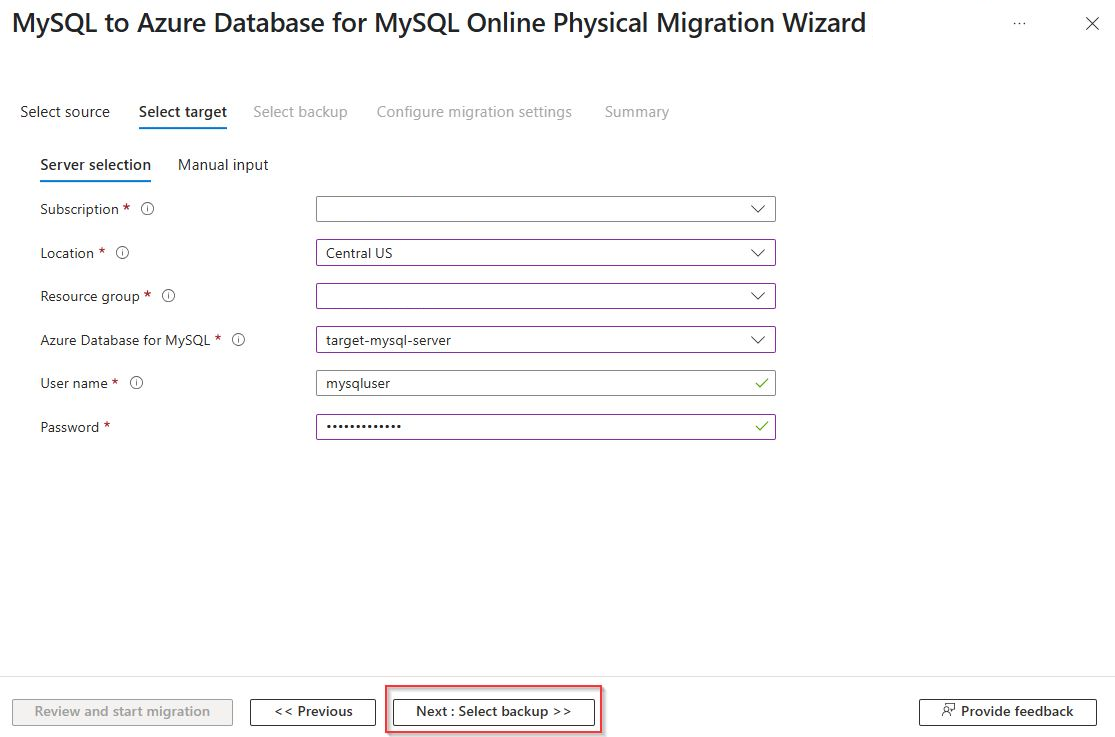The width and height of the screenshot is (1115, 737).
Task: Open the Subscription dropdown
Action: 545,209
